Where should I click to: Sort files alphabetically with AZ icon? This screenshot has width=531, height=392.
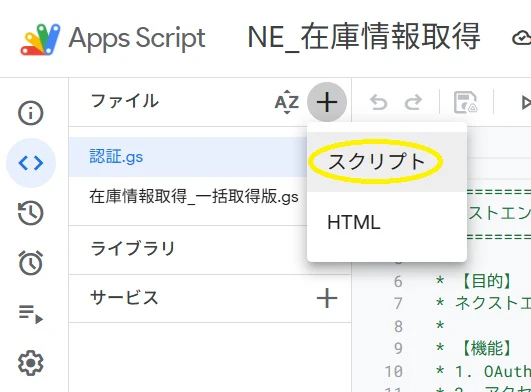287,102
